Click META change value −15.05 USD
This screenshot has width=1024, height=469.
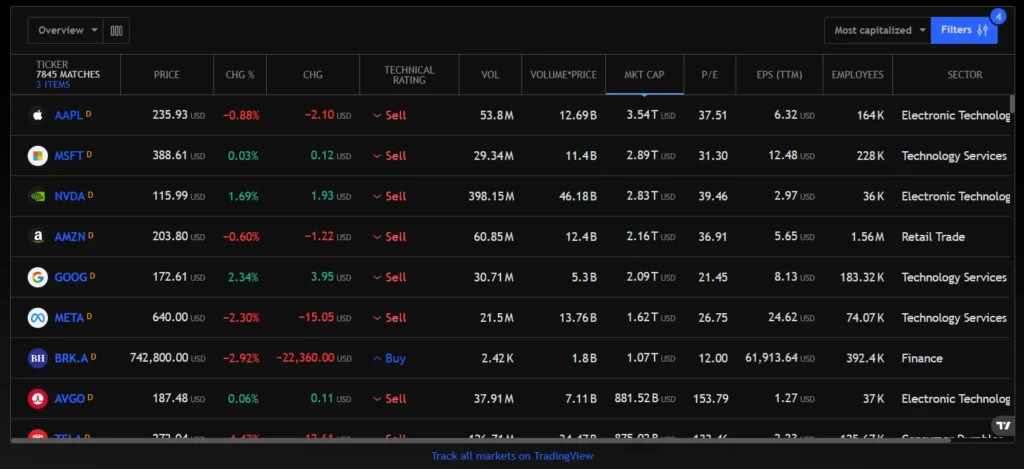(325, 317)
